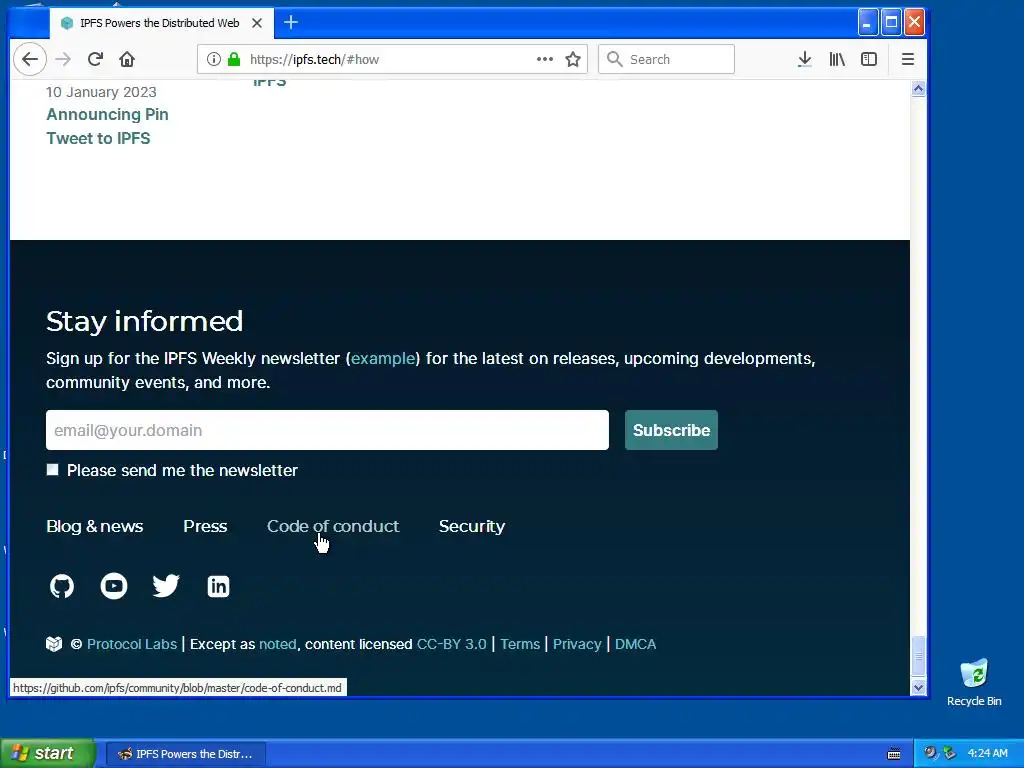Click the scrollbar down arrow
Image resolution: width=1024 pixels, height=768 pixels.
[x=918, y=687]
